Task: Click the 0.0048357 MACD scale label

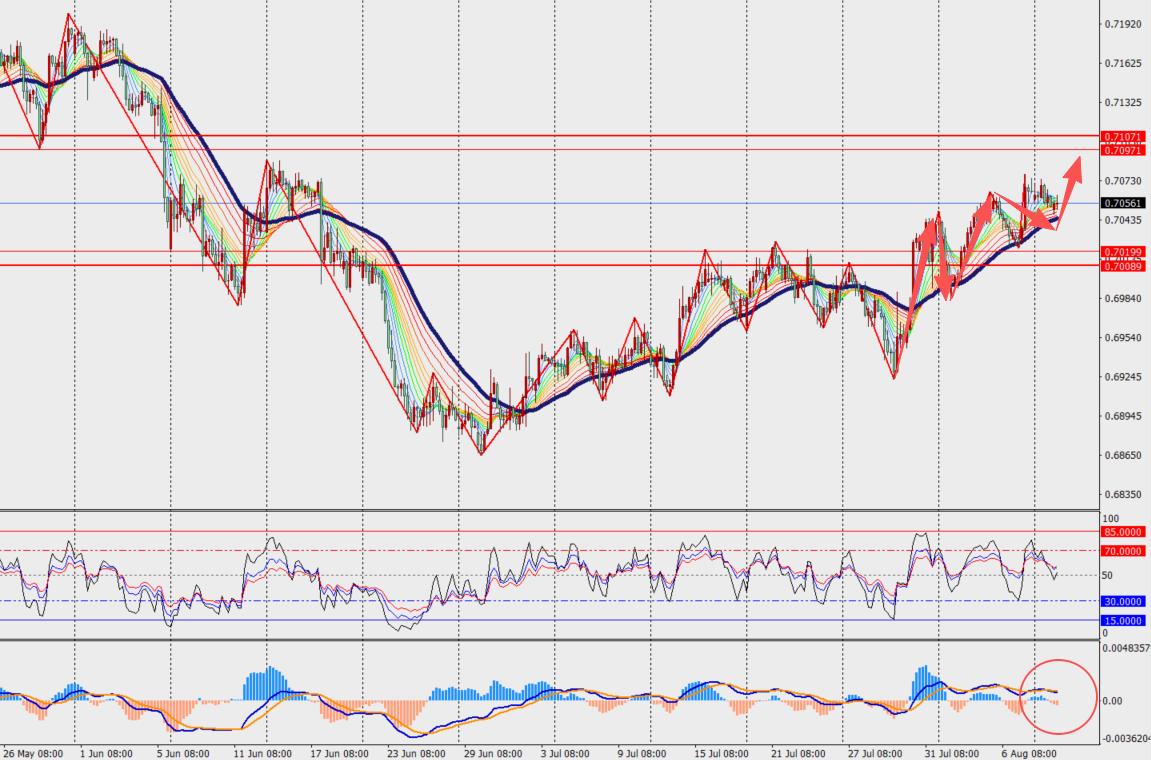Action: [1127, 648]
